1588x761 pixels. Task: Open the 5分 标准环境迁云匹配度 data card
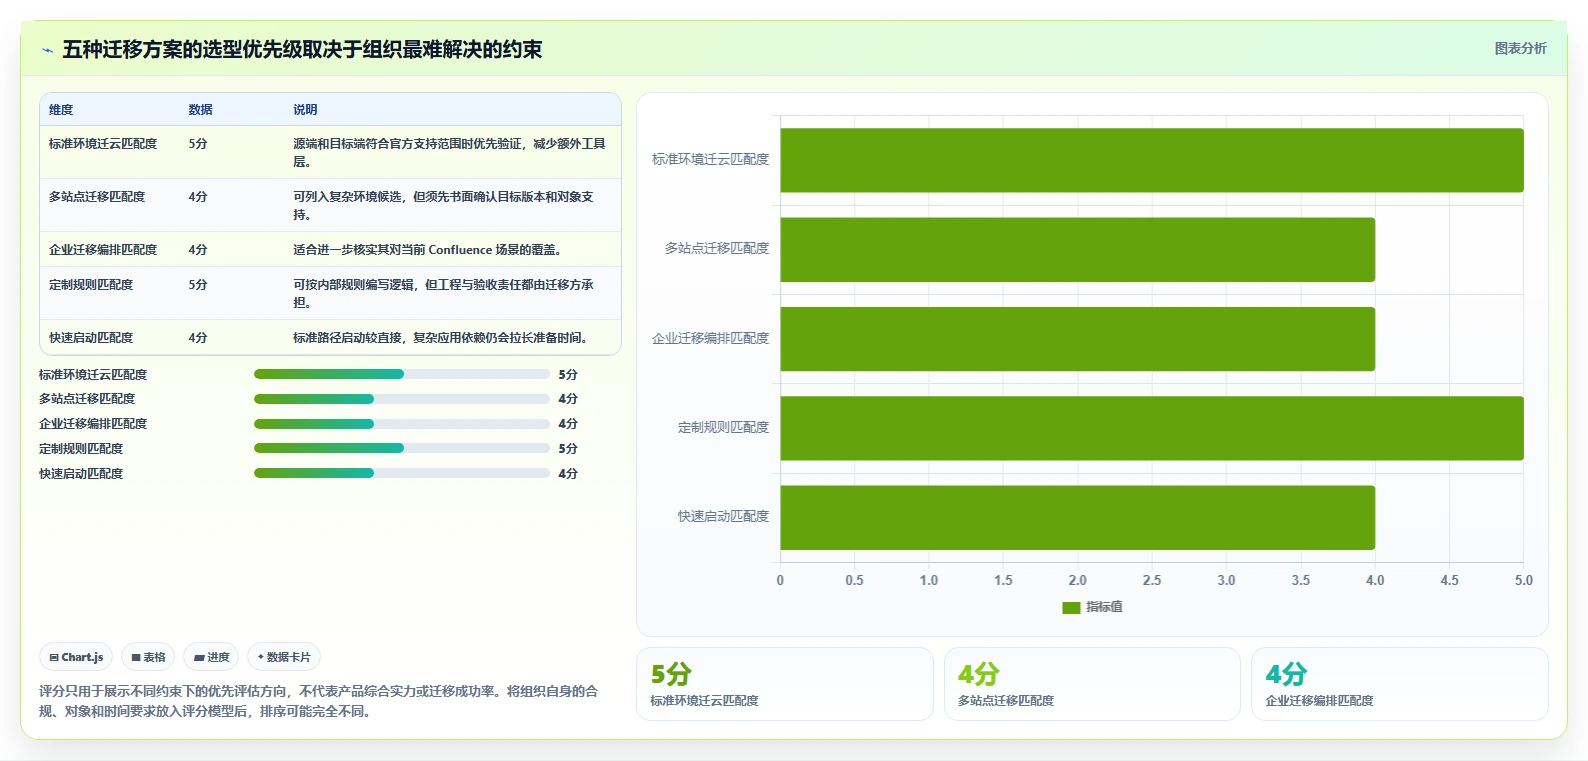click(785, 684)
